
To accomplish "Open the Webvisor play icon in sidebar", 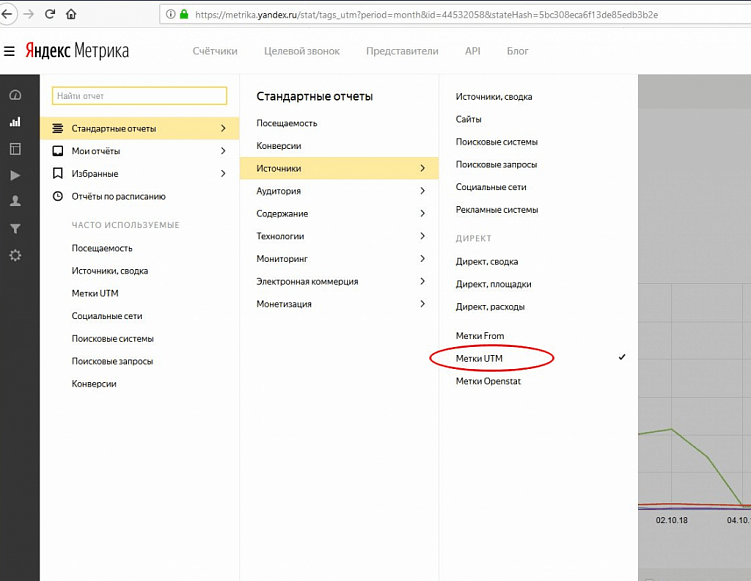I will tap(15, 175).
